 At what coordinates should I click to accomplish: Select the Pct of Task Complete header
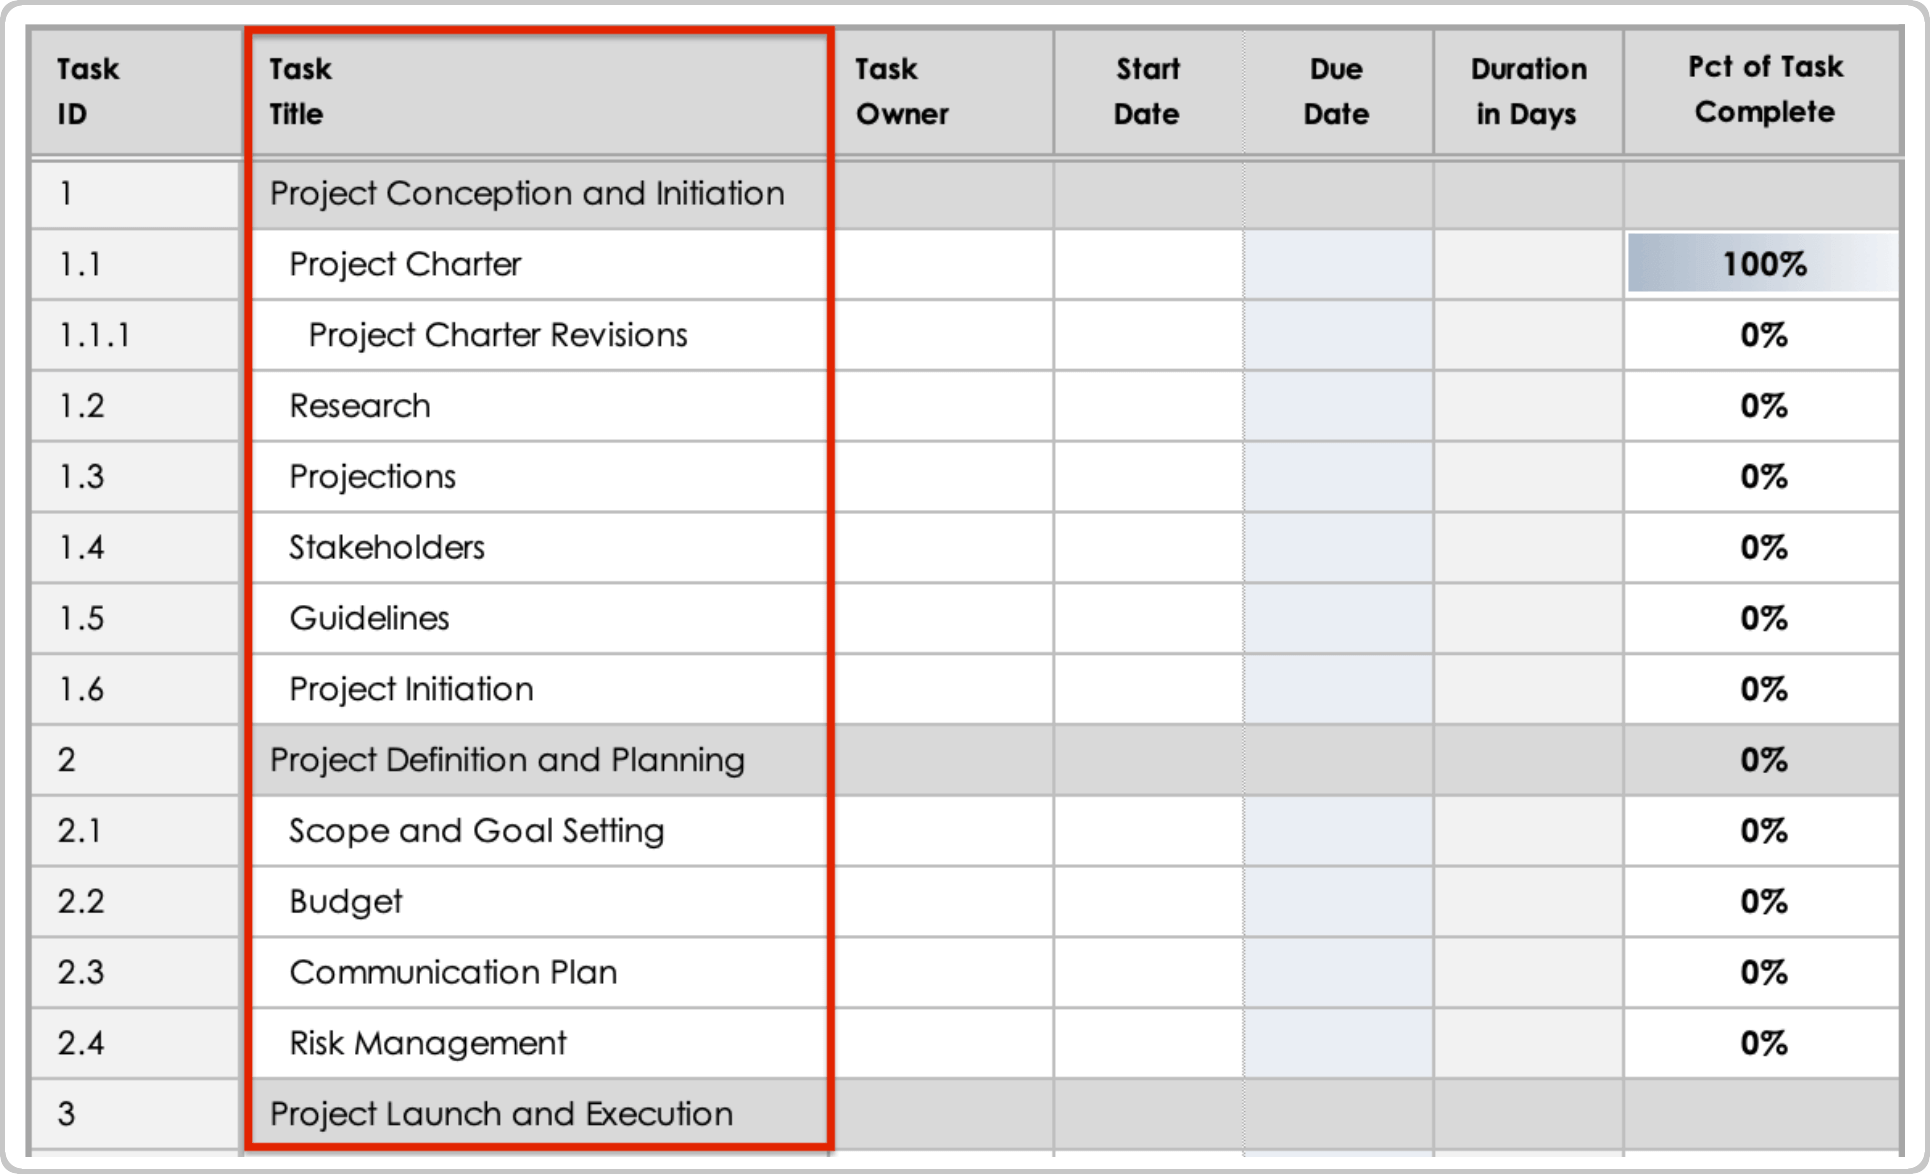point(1764,89)
